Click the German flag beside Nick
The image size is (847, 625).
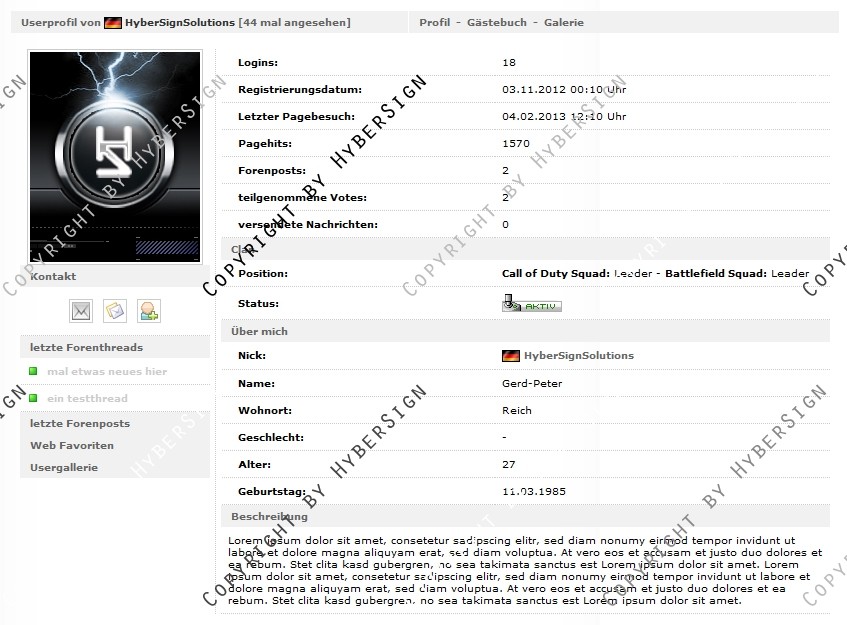click(510, 356)
